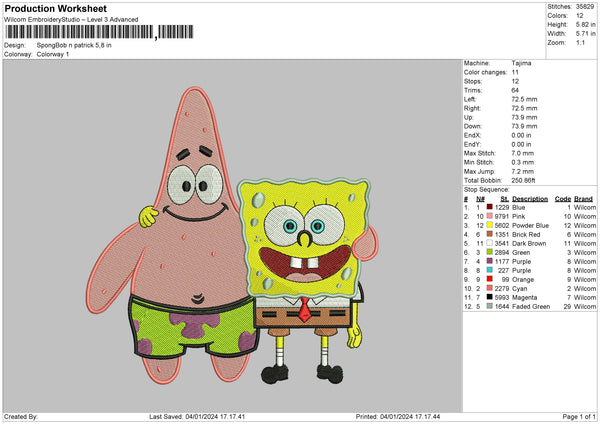This screenshot has height=424, width=600.
Task: Click 'Printed: 04/01/2024 17.17.44' footer text
Action: [398, 416]
